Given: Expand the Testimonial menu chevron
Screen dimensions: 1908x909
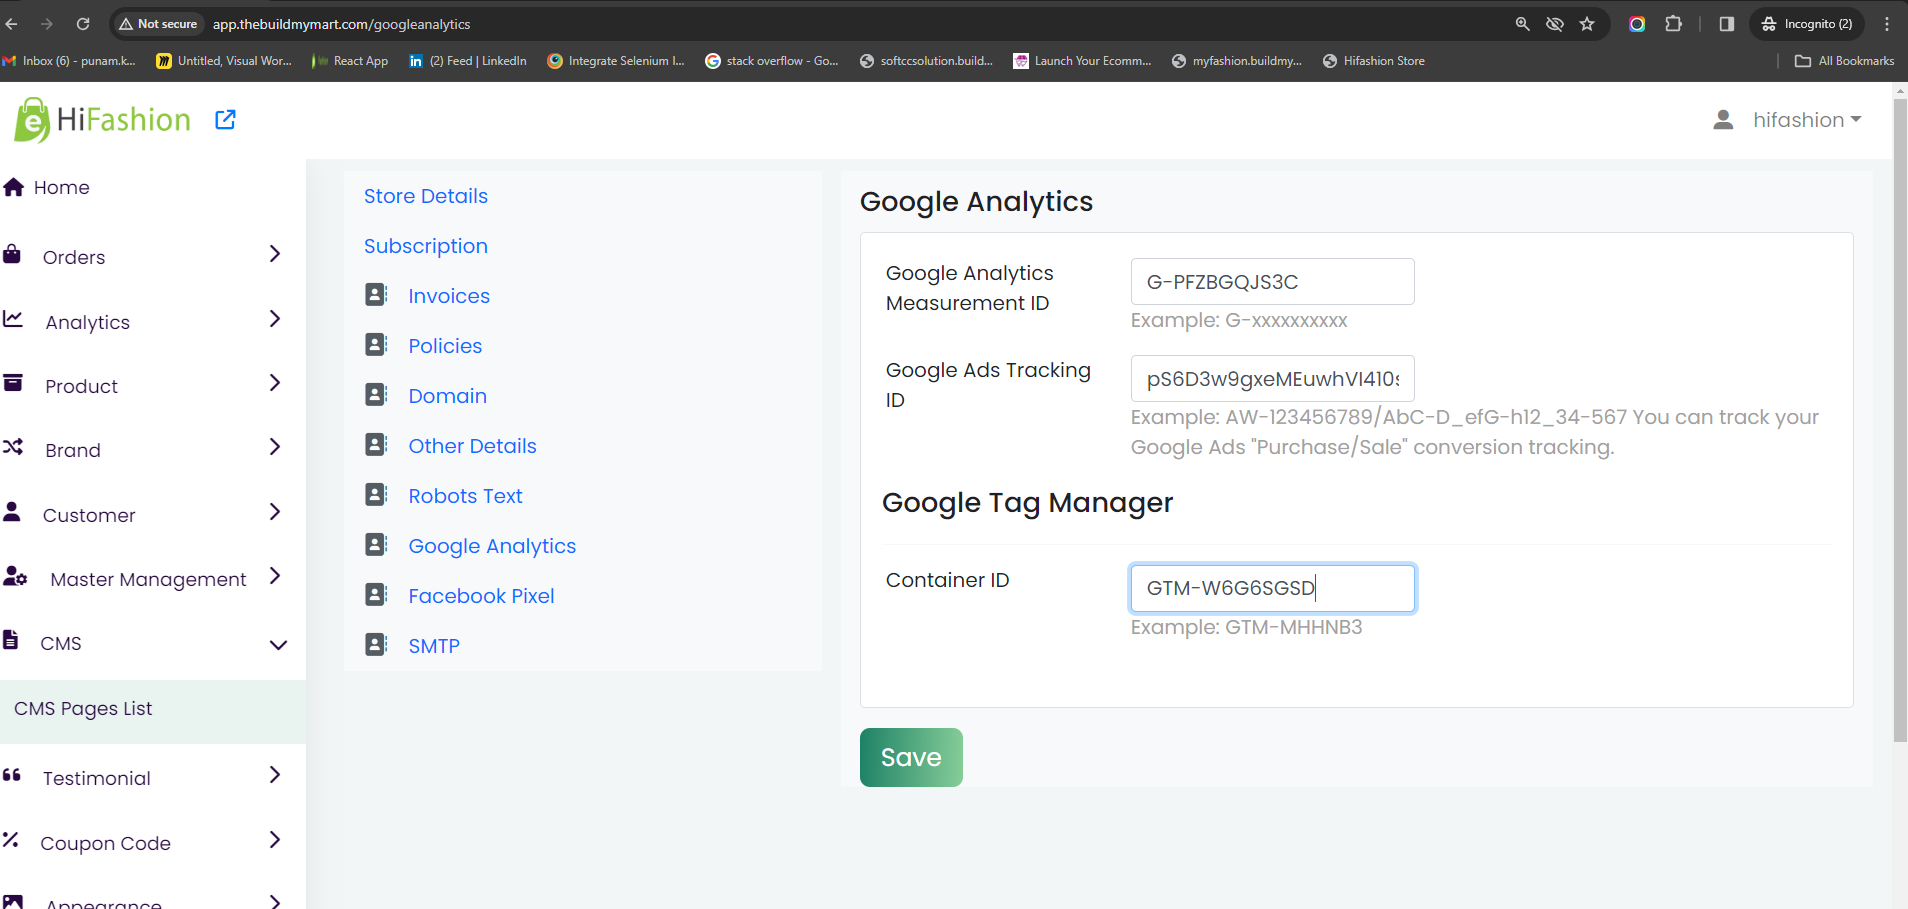Looking at the screenshot, I should pyautogui.click(x=275, y=775).
